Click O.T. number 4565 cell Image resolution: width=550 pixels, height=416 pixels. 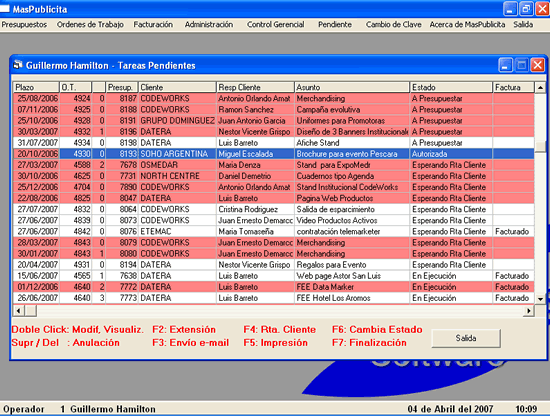(75, 276)
